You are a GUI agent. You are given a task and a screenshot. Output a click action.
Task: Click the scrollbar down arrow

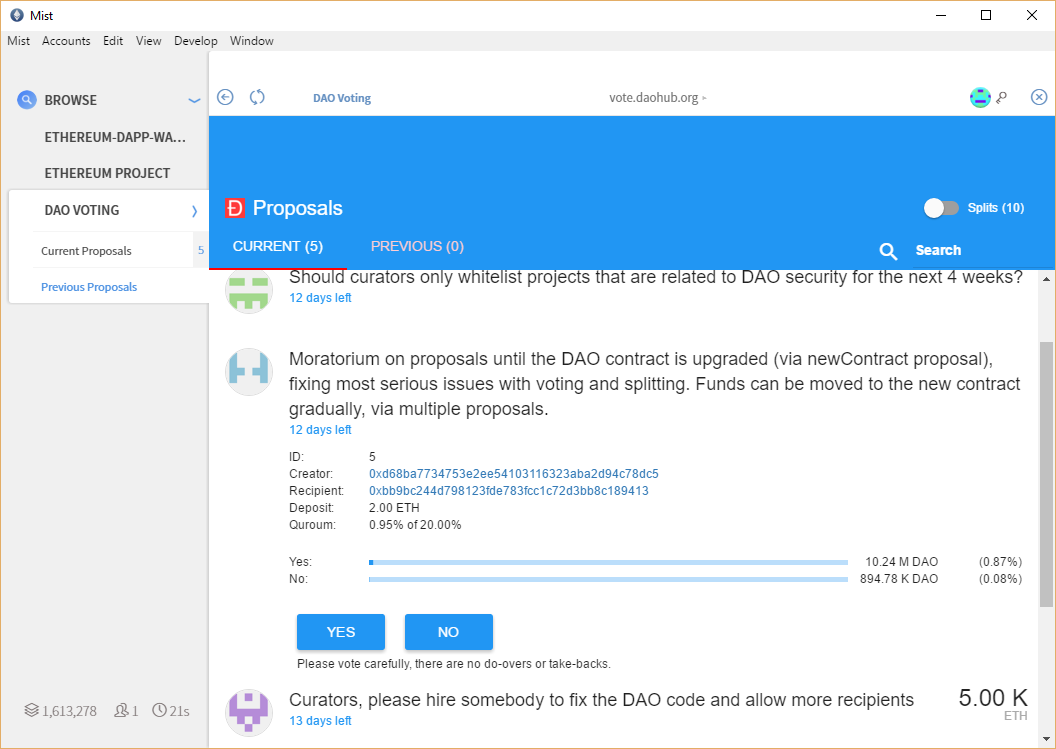pyautogui.click(x=1046, y=738)
